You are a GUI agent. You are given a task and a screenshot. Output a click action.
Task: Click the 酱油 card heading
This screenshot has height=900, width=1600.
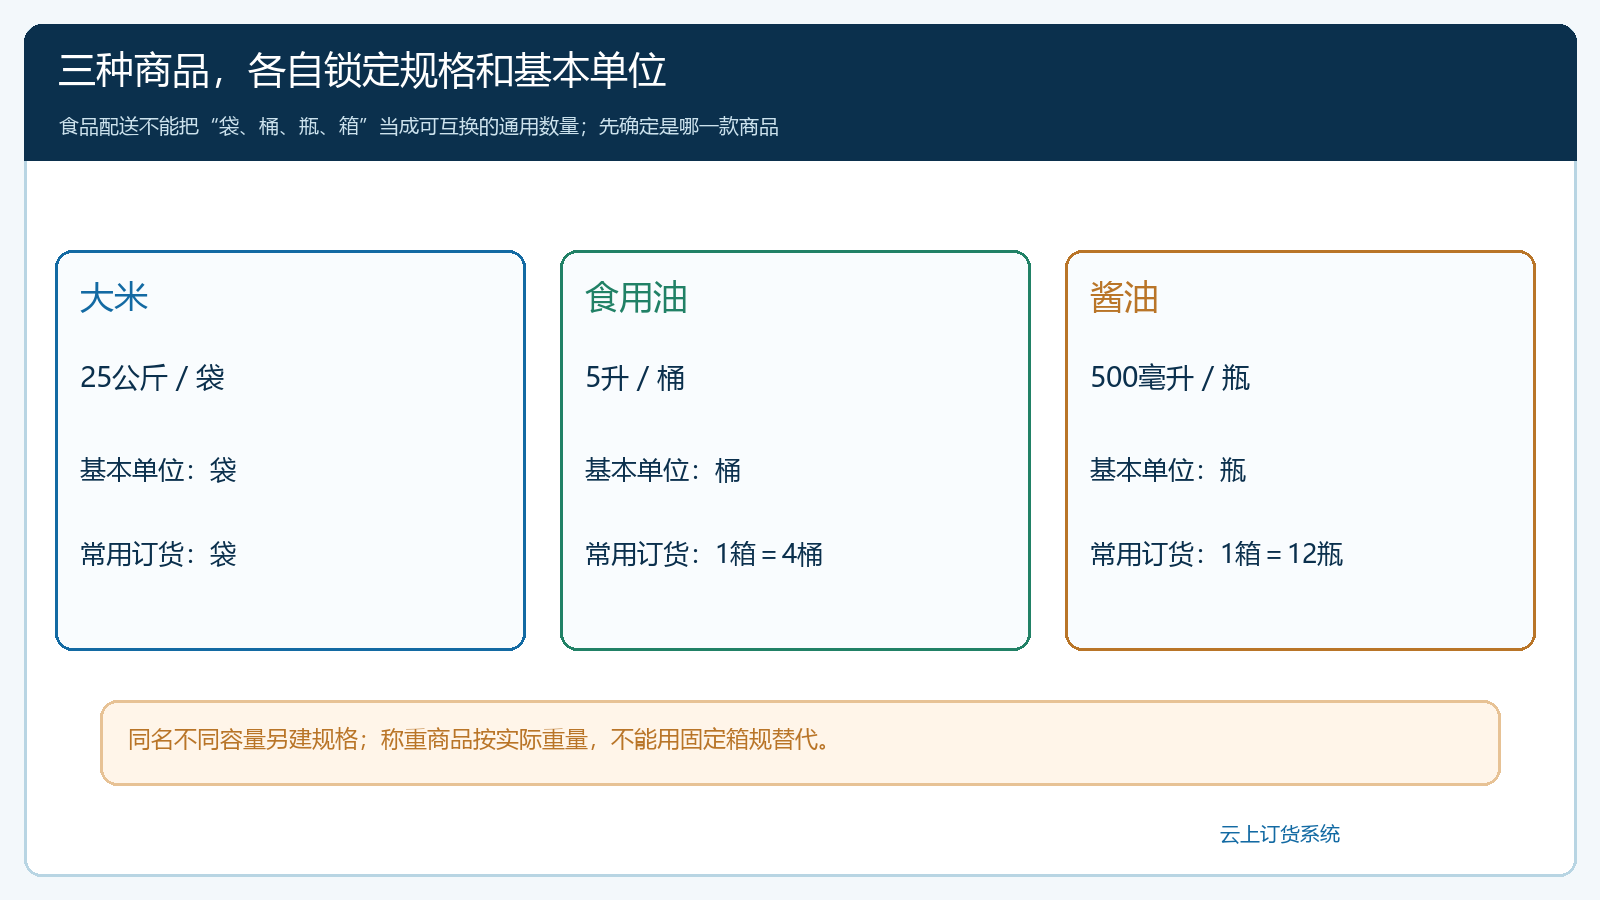(x=1124, y=297)
